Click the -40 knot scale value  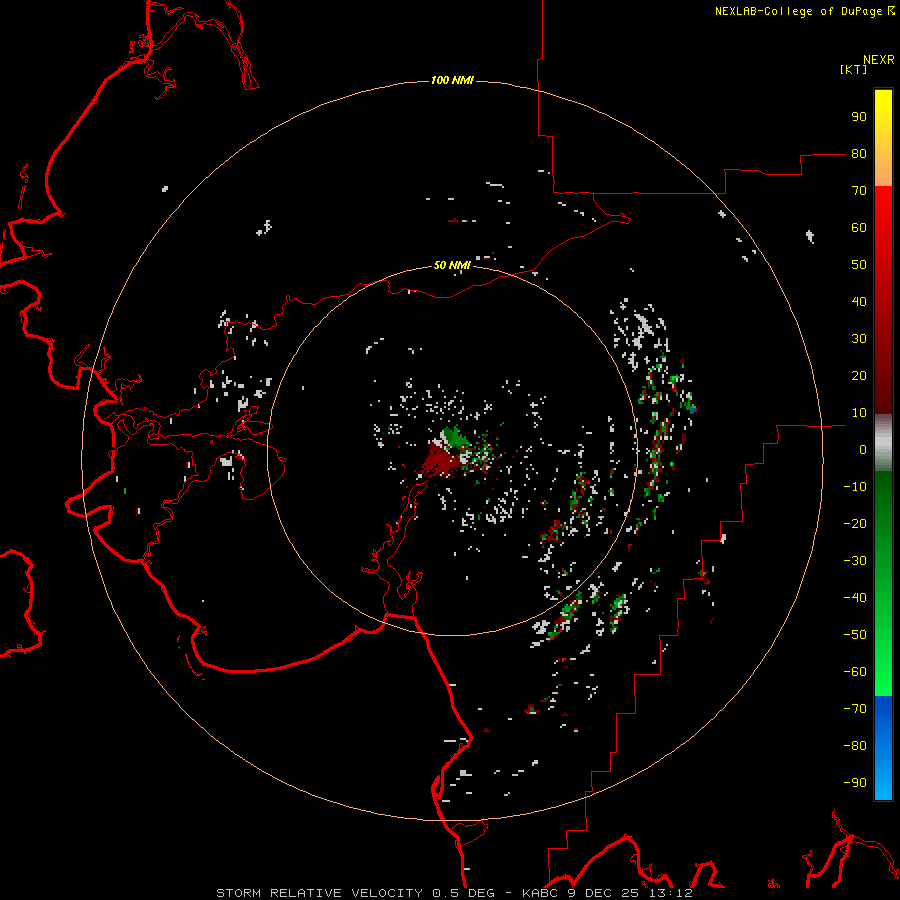pos(855,598)
